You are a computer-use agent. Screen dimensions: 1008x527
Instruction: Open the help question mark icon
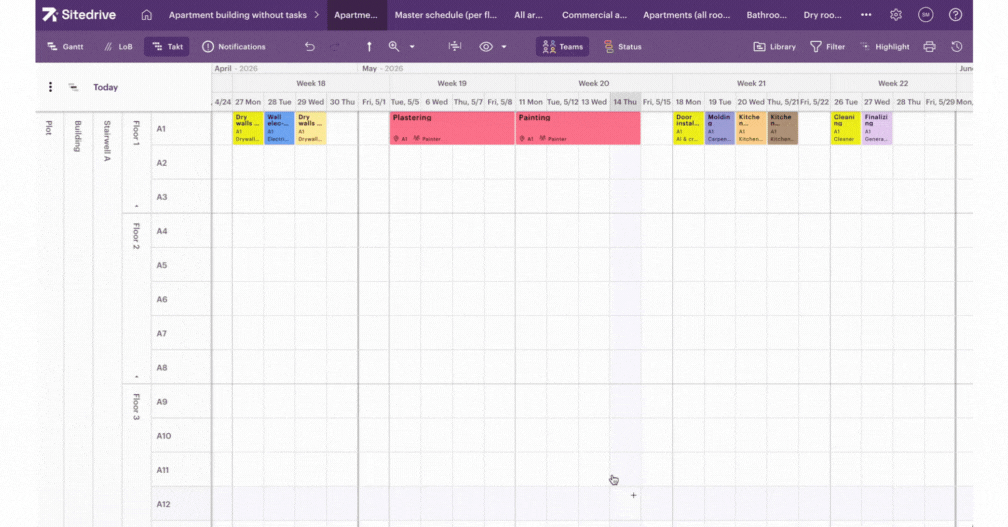click(955, 15)
